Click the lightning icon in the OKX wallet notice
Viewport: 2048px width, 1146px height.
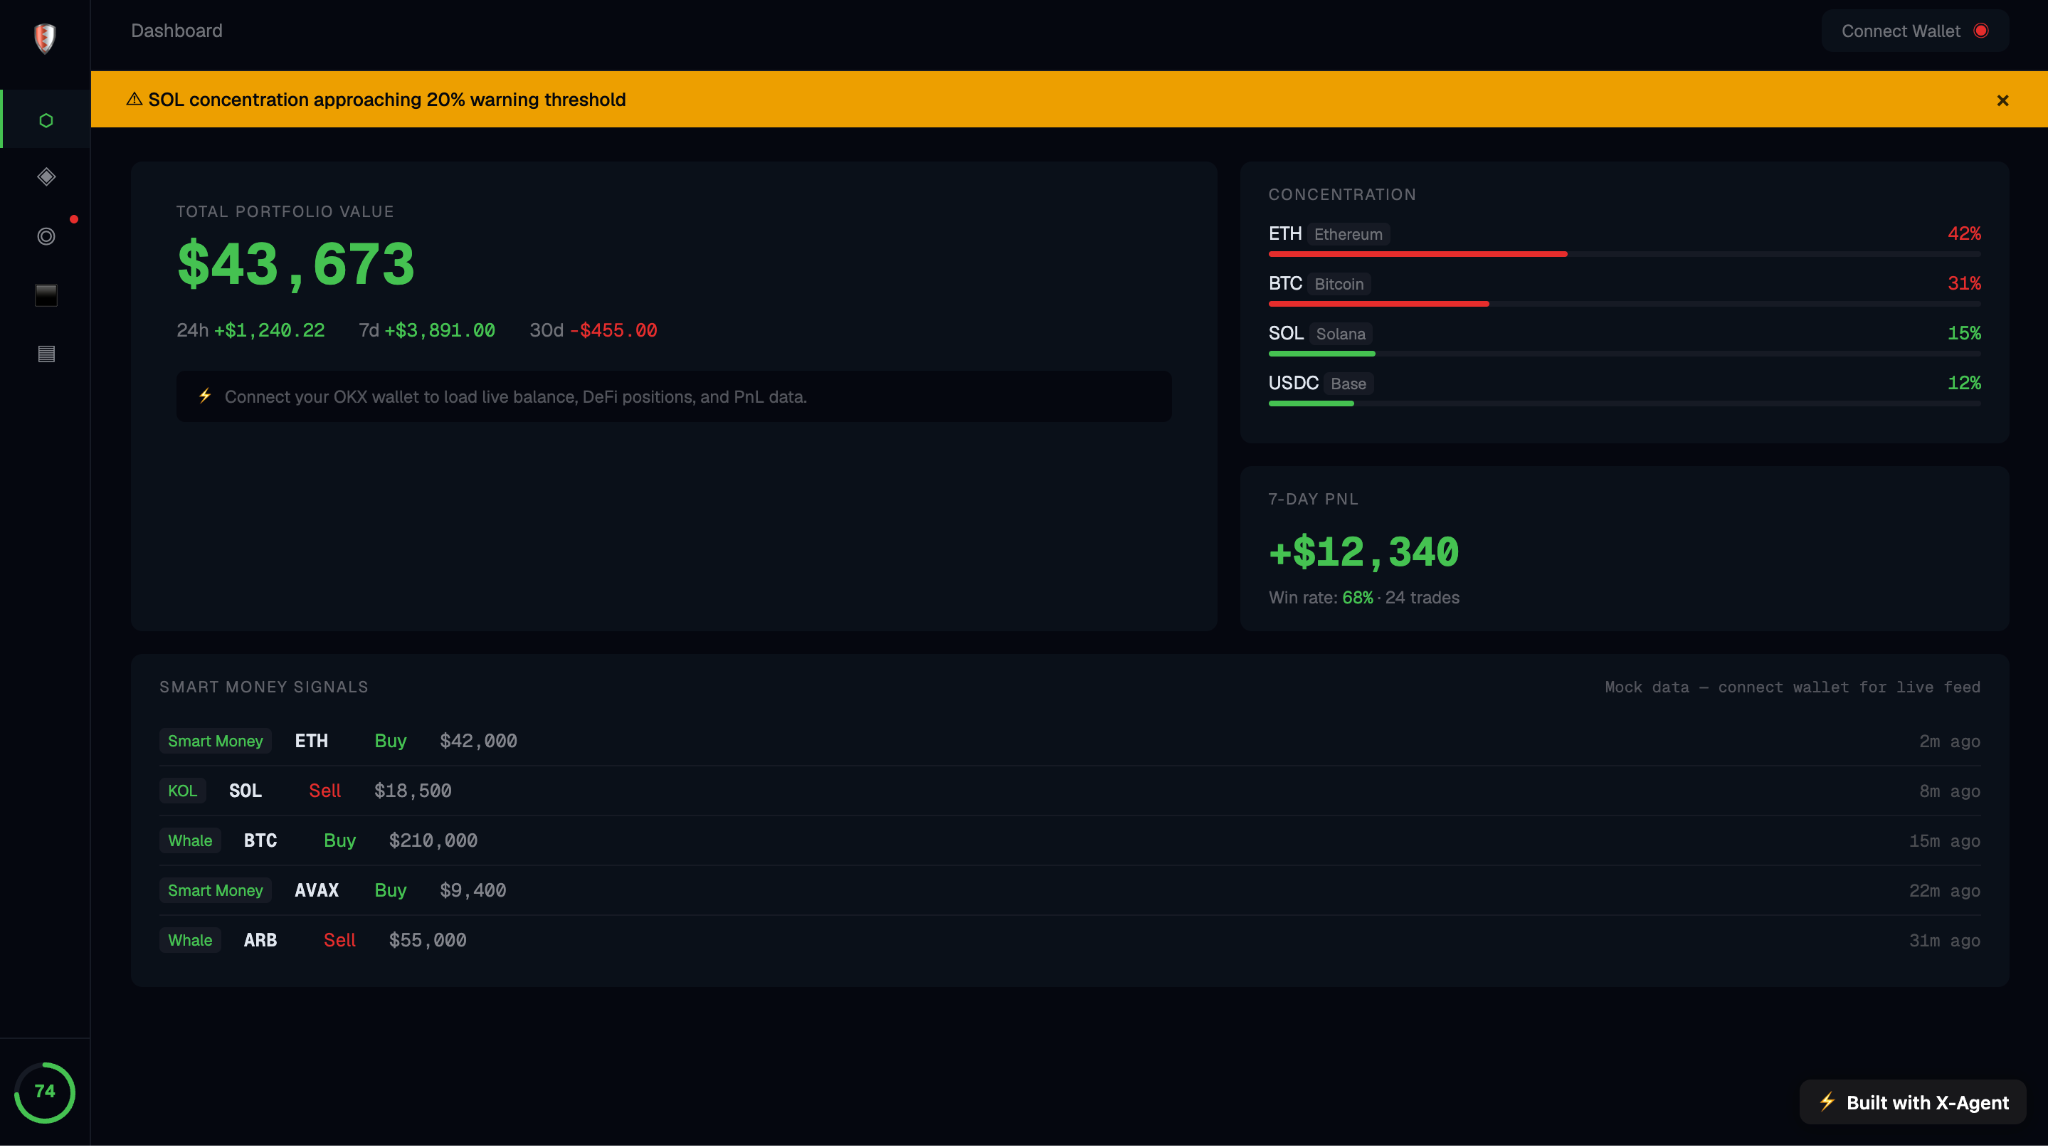[x=205, y=396]
